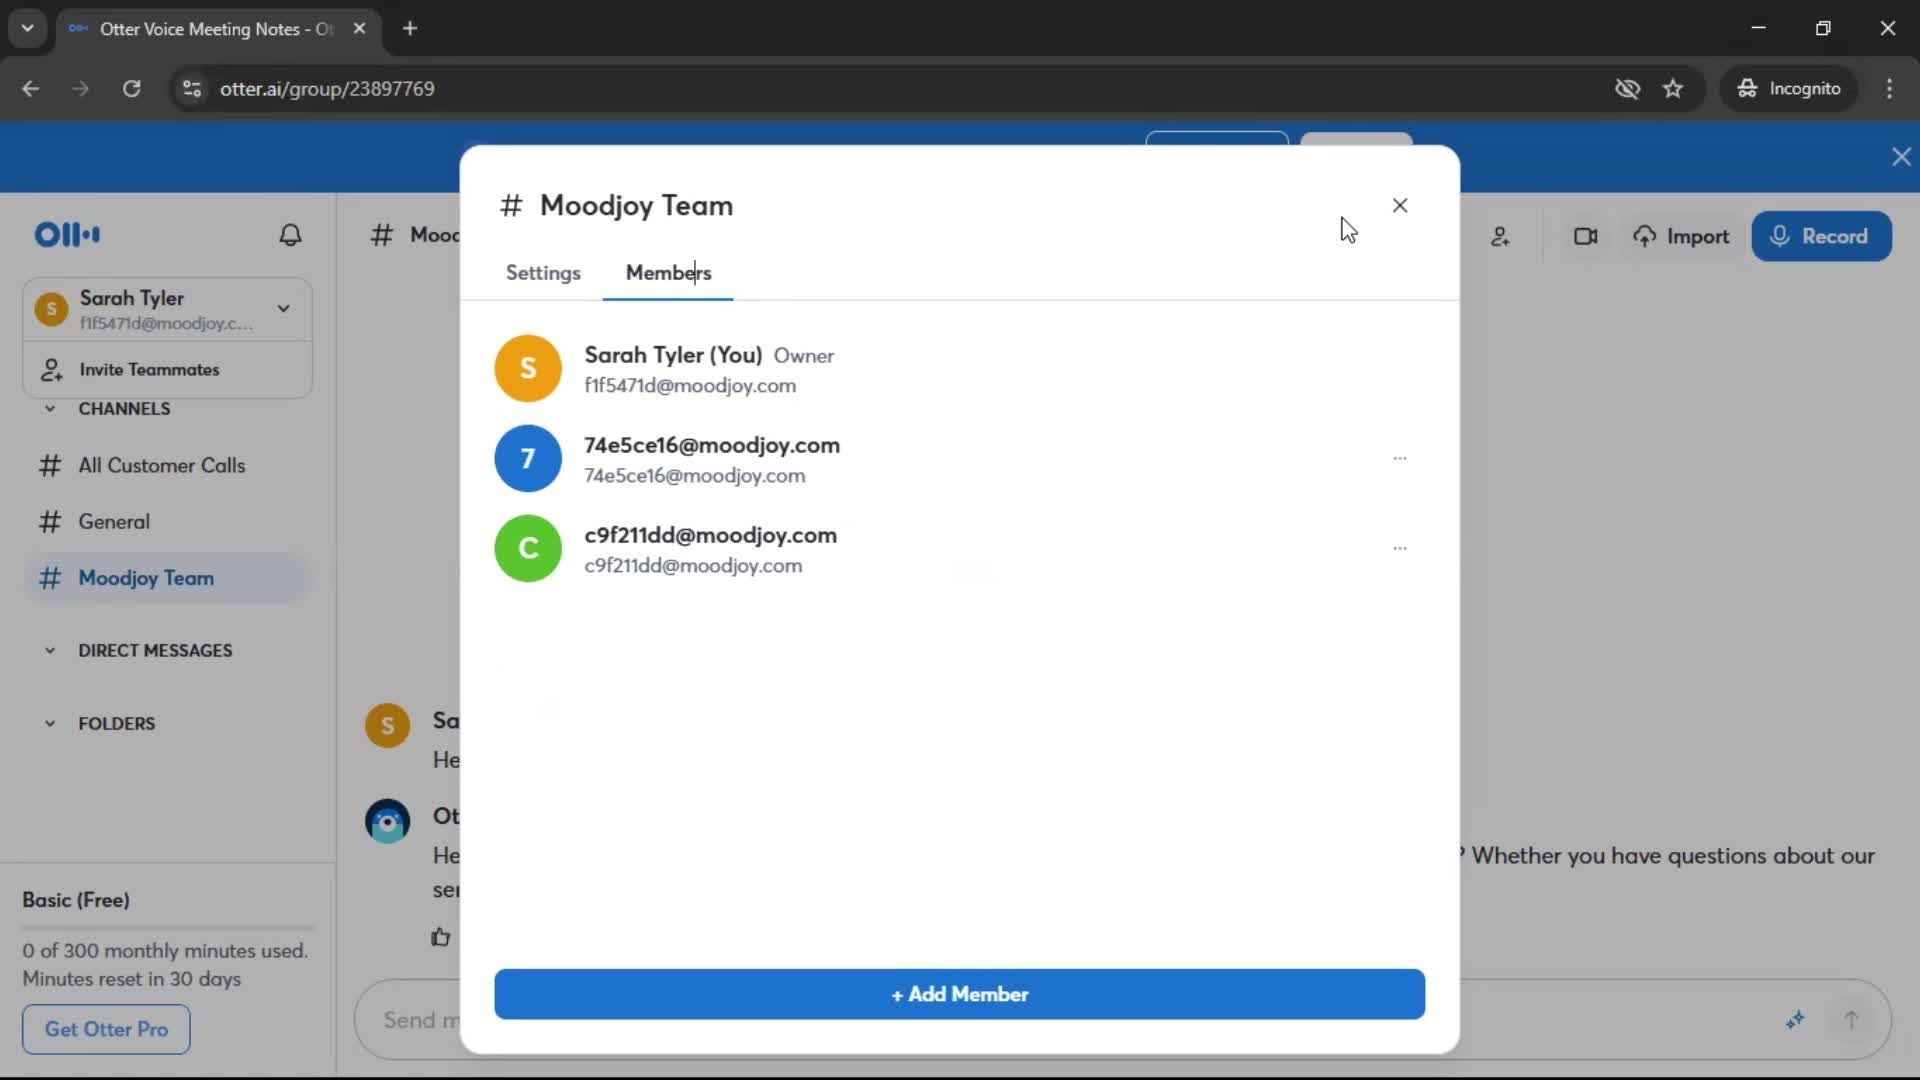Click the blue 7 avatar

click(x=528, y=458)
